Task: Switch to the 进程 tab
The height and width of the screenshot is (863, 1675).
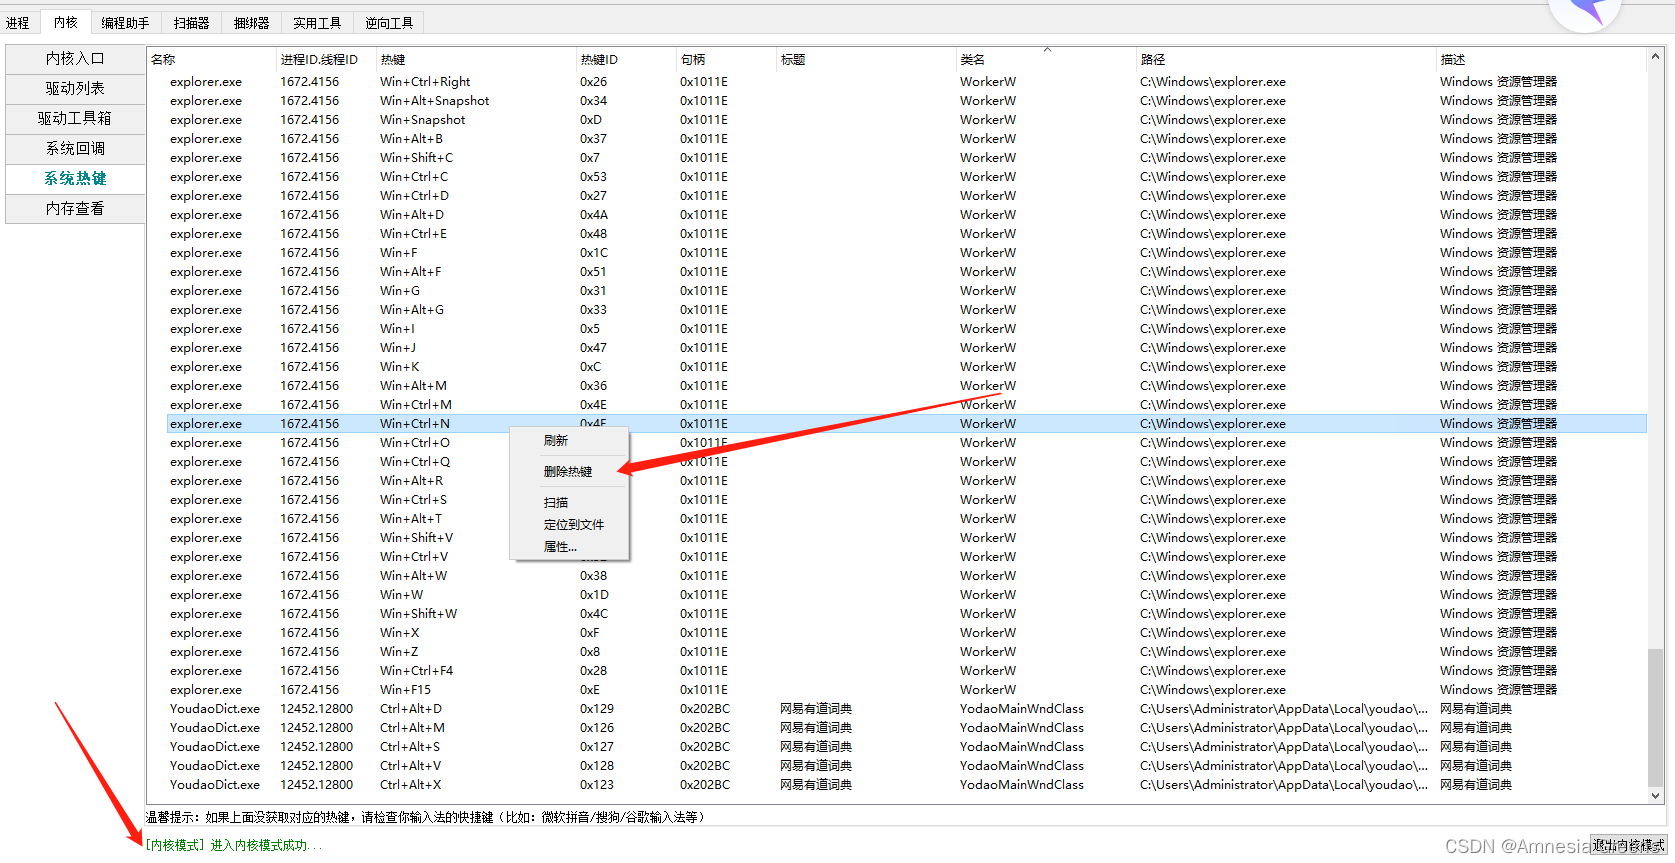Action: click(x=18, y=22)
